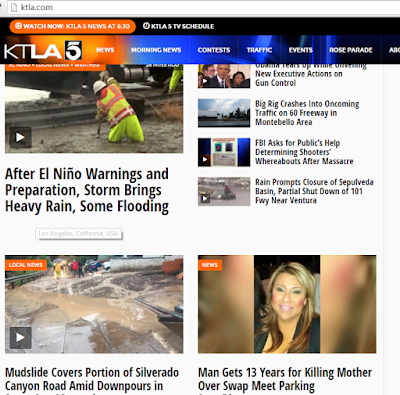Image resolution: width=400 pixels, height=395 pixels.
Task: Open Mudslide Covers Silverado Canyon Road headline
Action: pos(92,380)
